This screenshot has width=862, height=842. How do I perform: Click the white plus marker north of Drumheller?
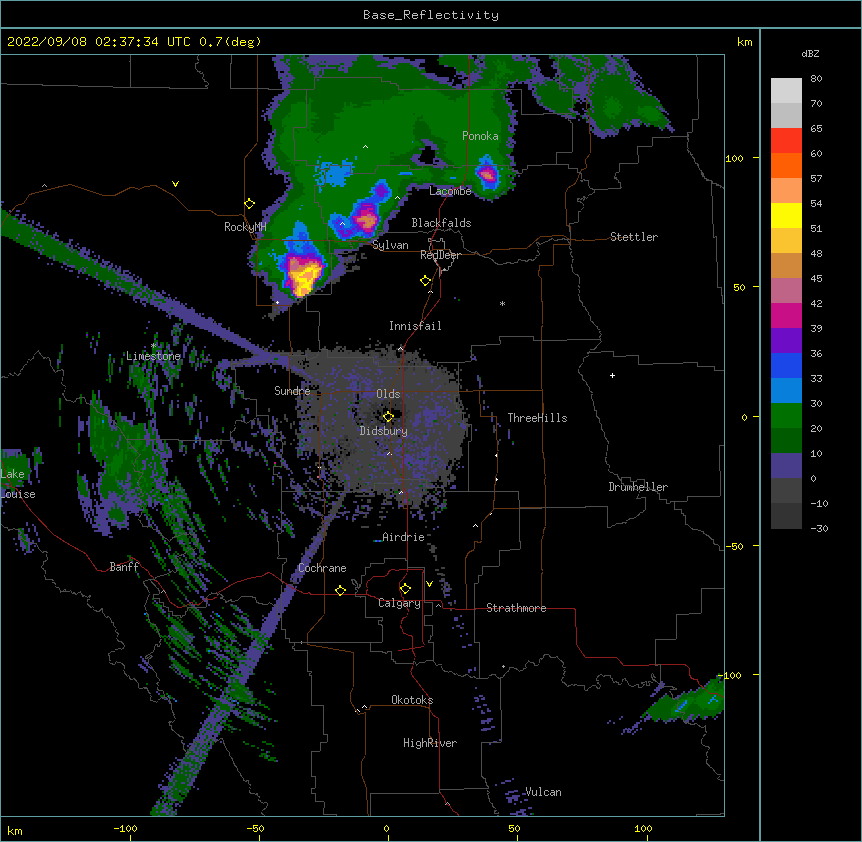click(612, 375)
